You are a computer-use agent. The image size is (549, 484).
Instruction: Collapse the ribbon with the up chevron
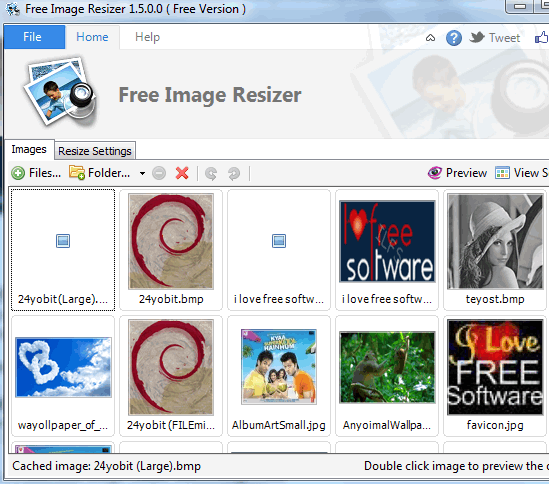[430, 38]
